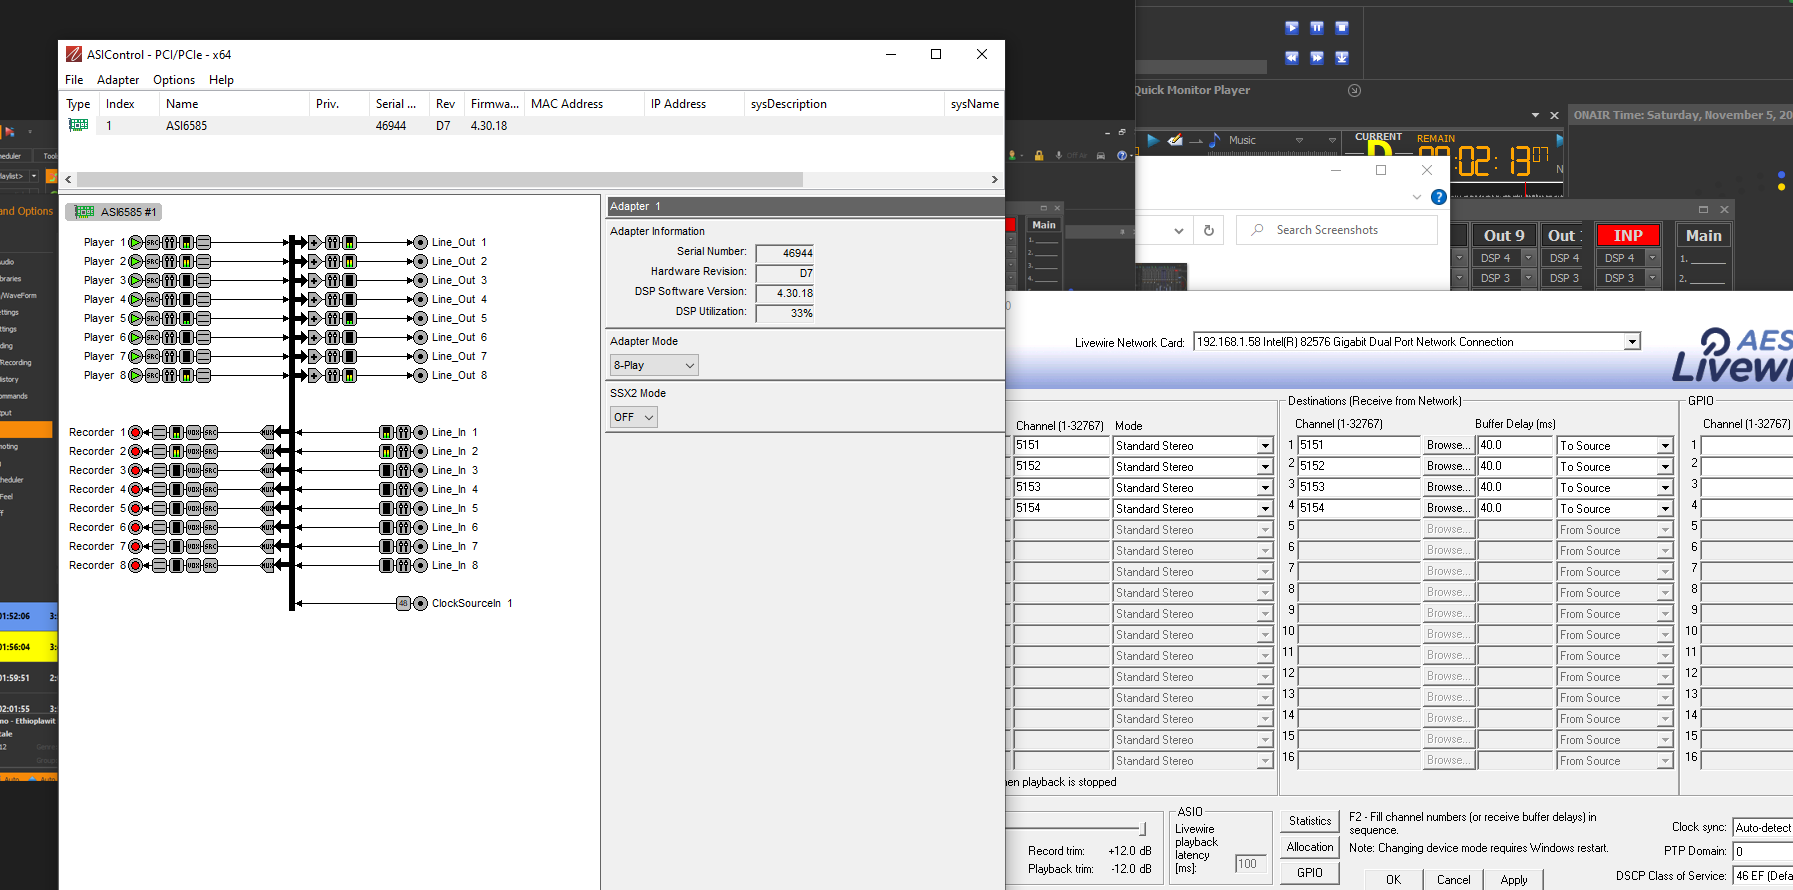Screen dimensions: 1793x890
Task: Click the Statistics button
Action: click(1309, 821)
